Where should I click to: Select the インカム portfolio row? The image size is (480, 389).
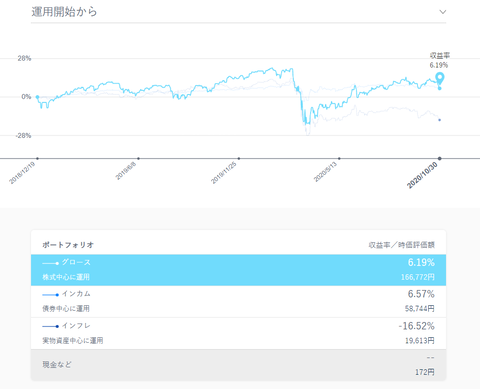238,301
